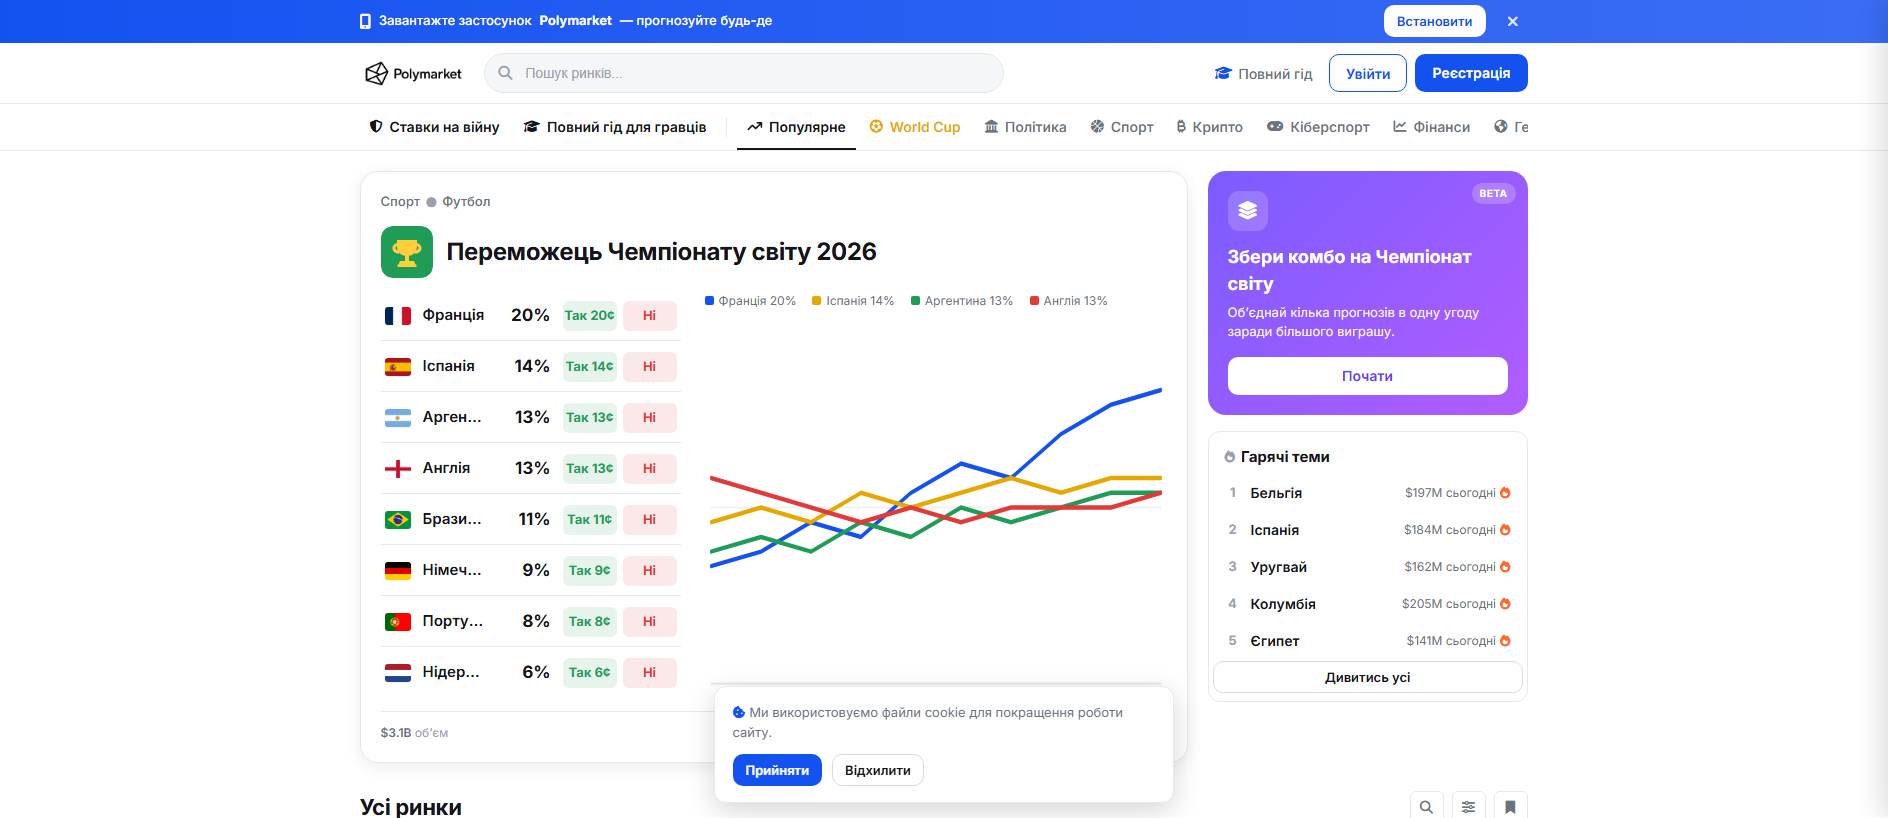Viewport: 1888px width, 818px height.
Task: Click the bookmark icon for saved markets
Action: (1511, 807)
